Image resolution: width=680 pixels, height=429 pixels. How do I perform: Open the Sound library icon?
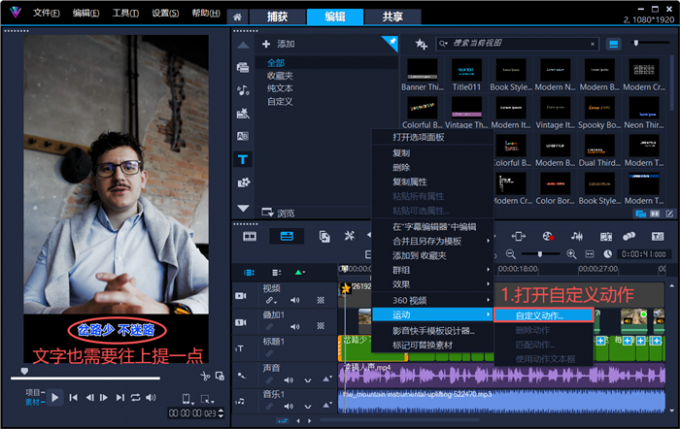click(x=243, y=90)
